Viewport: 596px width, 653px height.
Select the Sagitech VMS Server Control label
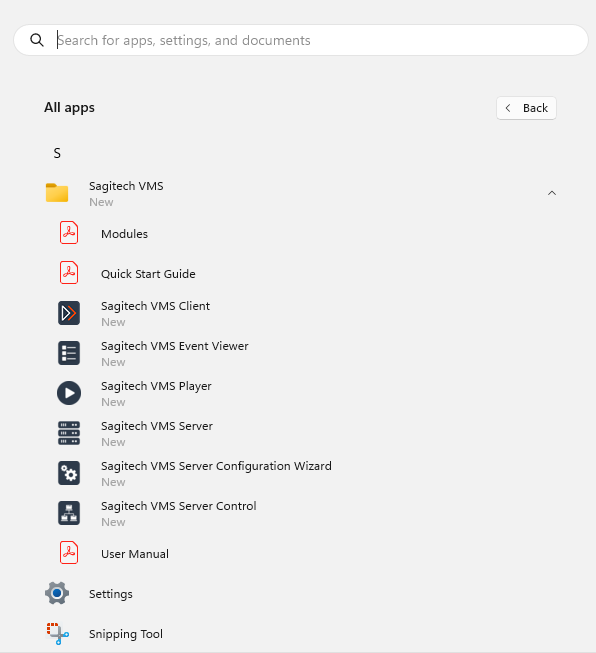179,506
